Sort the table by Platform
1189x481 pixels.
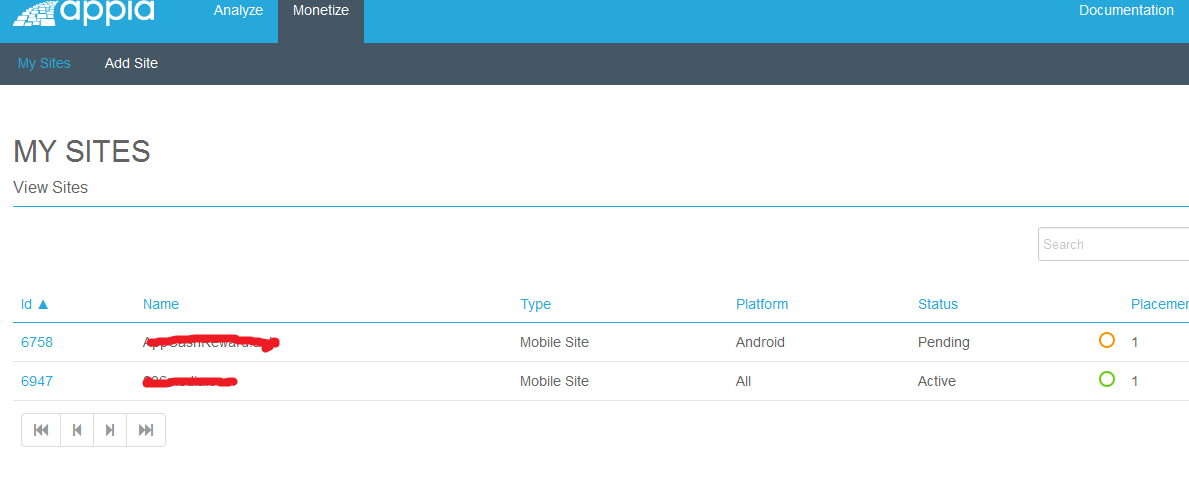pyautogui.click(x=762, y=304)
